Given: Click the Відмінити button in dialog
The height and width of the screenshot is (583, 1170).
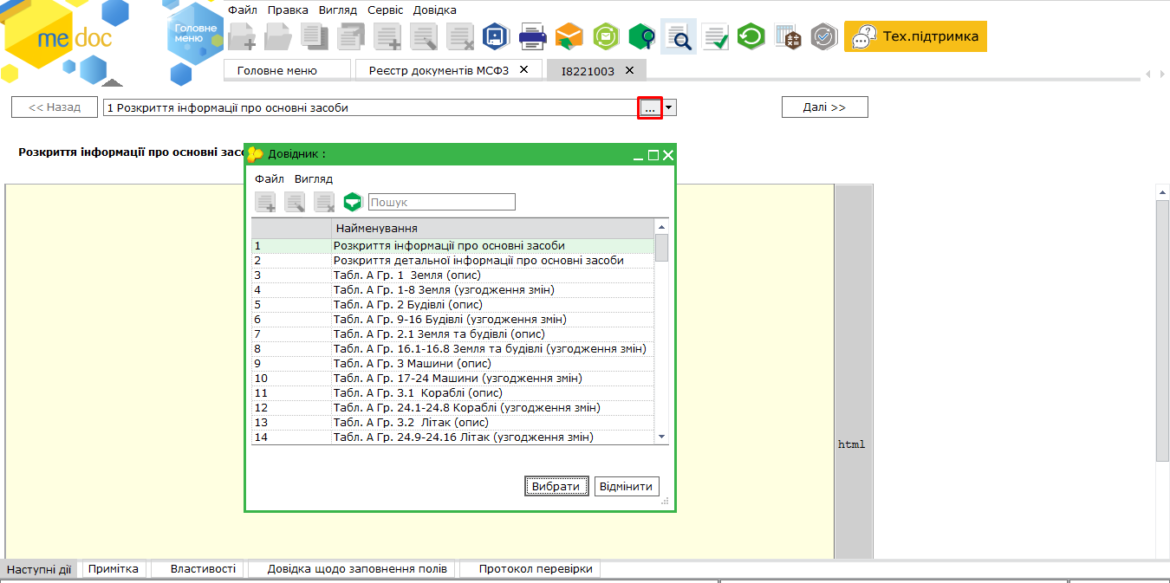Looking at the screenshot, I should point(627,487).
